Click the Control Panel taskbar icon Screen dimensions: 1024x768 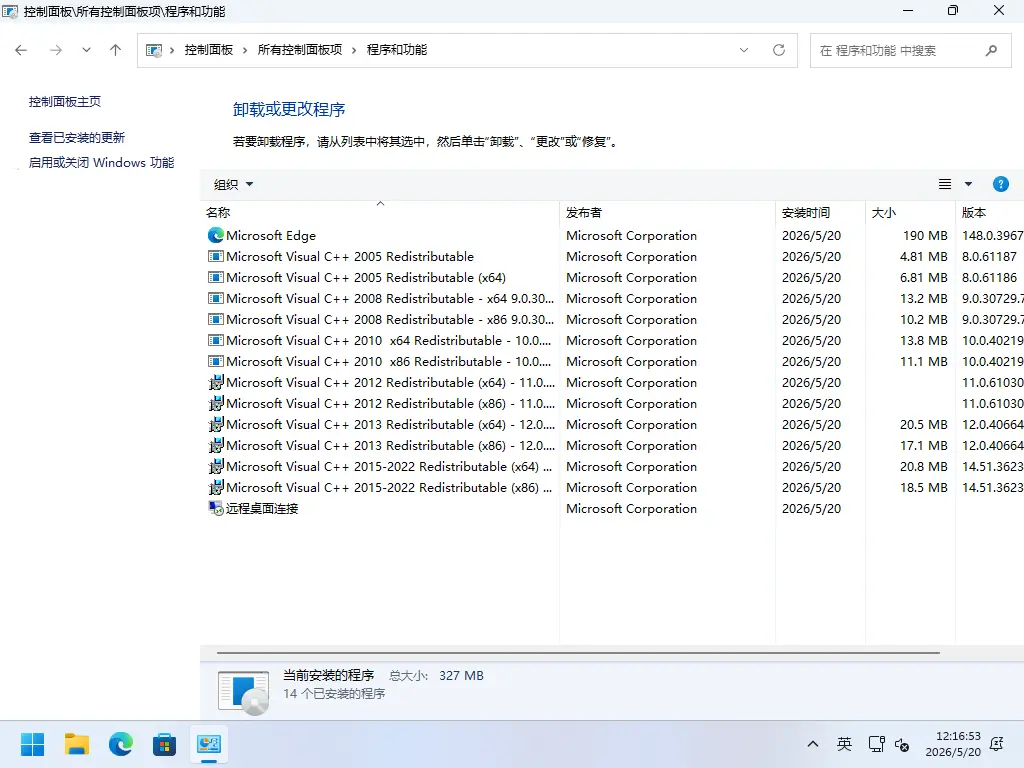(209, 744)
